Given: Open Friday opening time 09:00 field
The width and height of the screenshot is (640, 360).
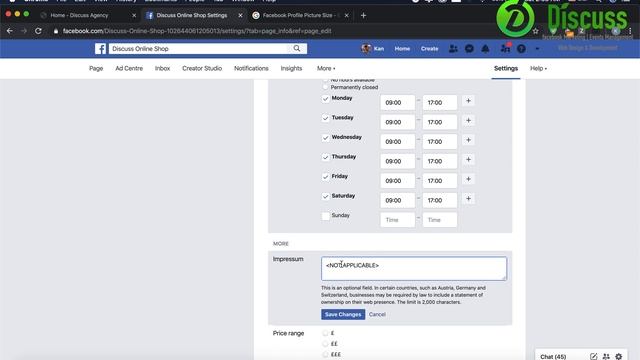Looking at the screenshot, I should click(398, 181).
